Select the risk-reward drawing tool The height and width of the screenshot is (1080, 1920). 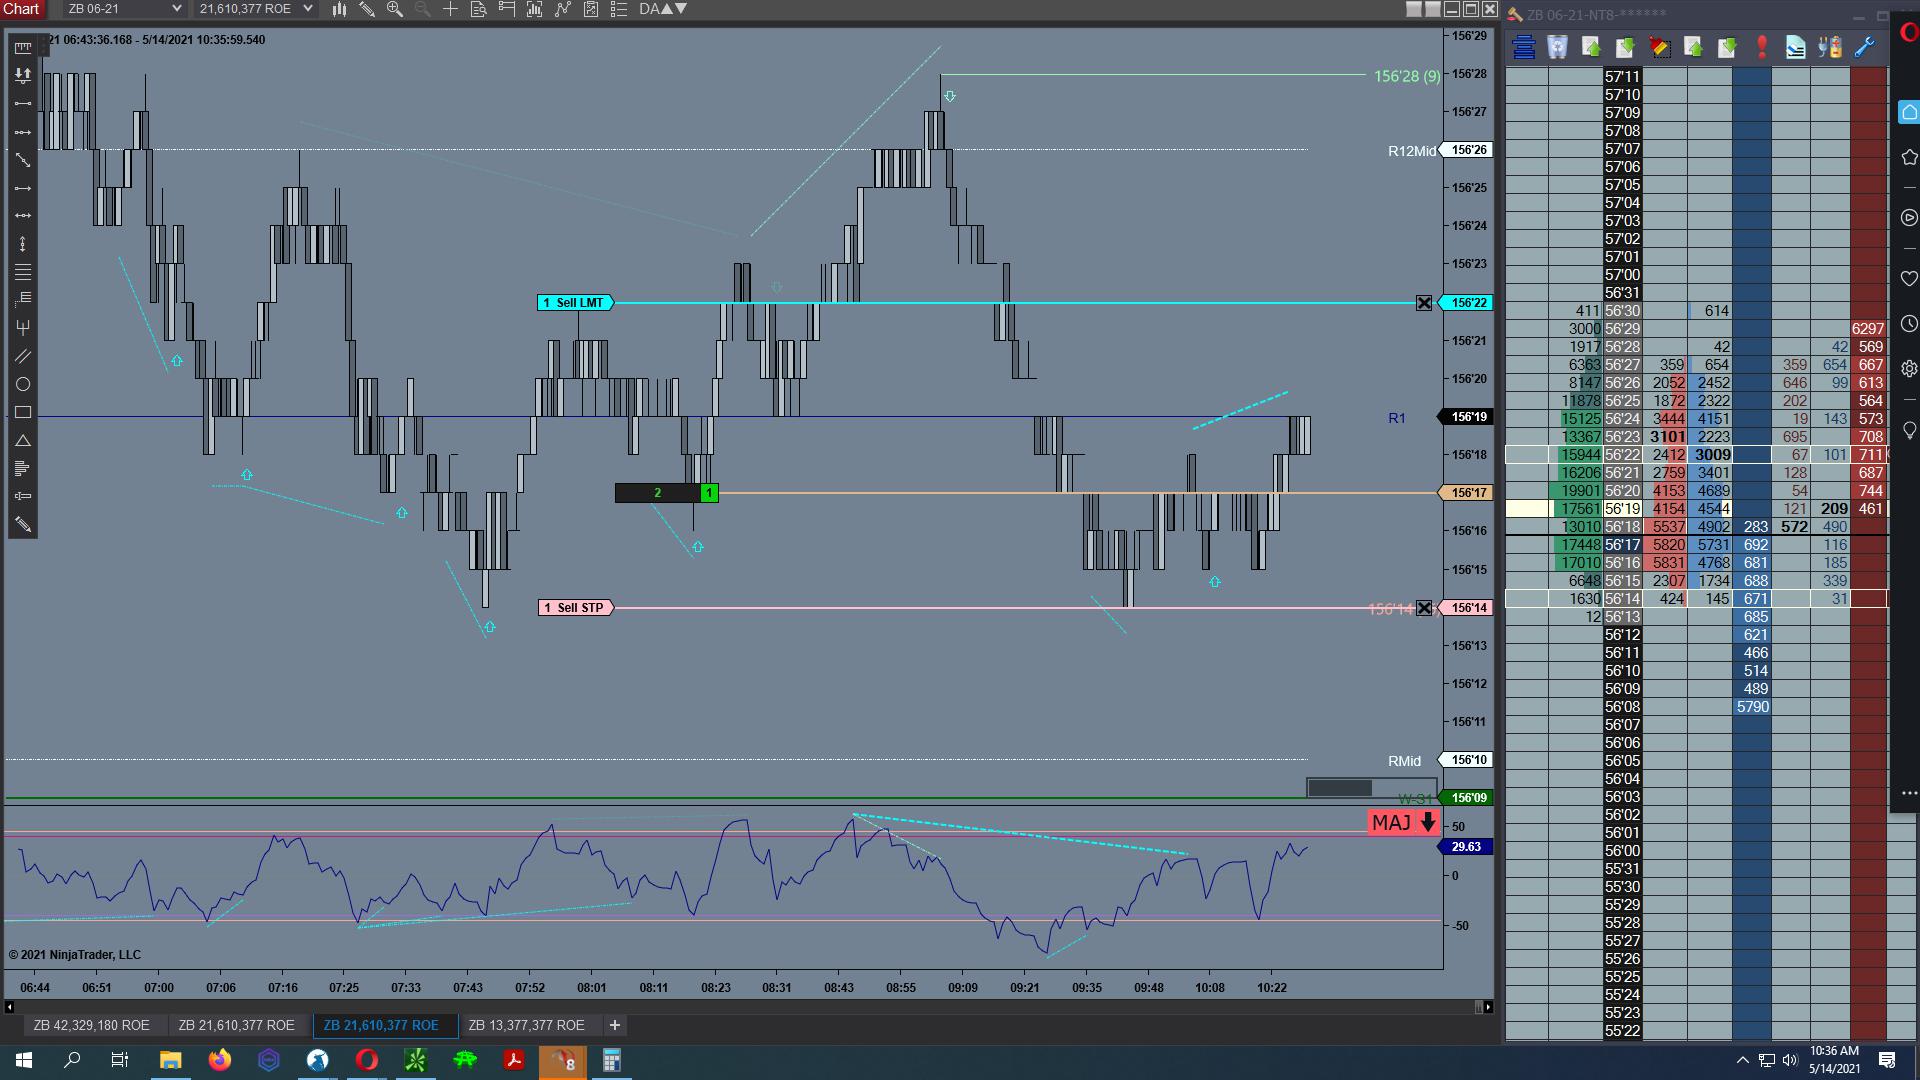22,75
